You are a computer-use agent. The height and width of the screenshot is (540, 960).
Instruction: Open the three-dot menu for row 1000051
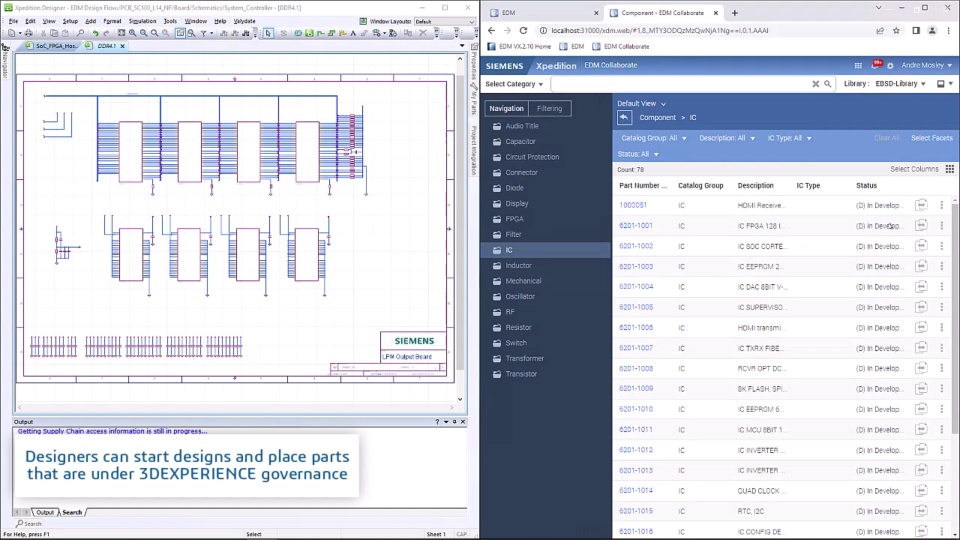pos(942,205)
